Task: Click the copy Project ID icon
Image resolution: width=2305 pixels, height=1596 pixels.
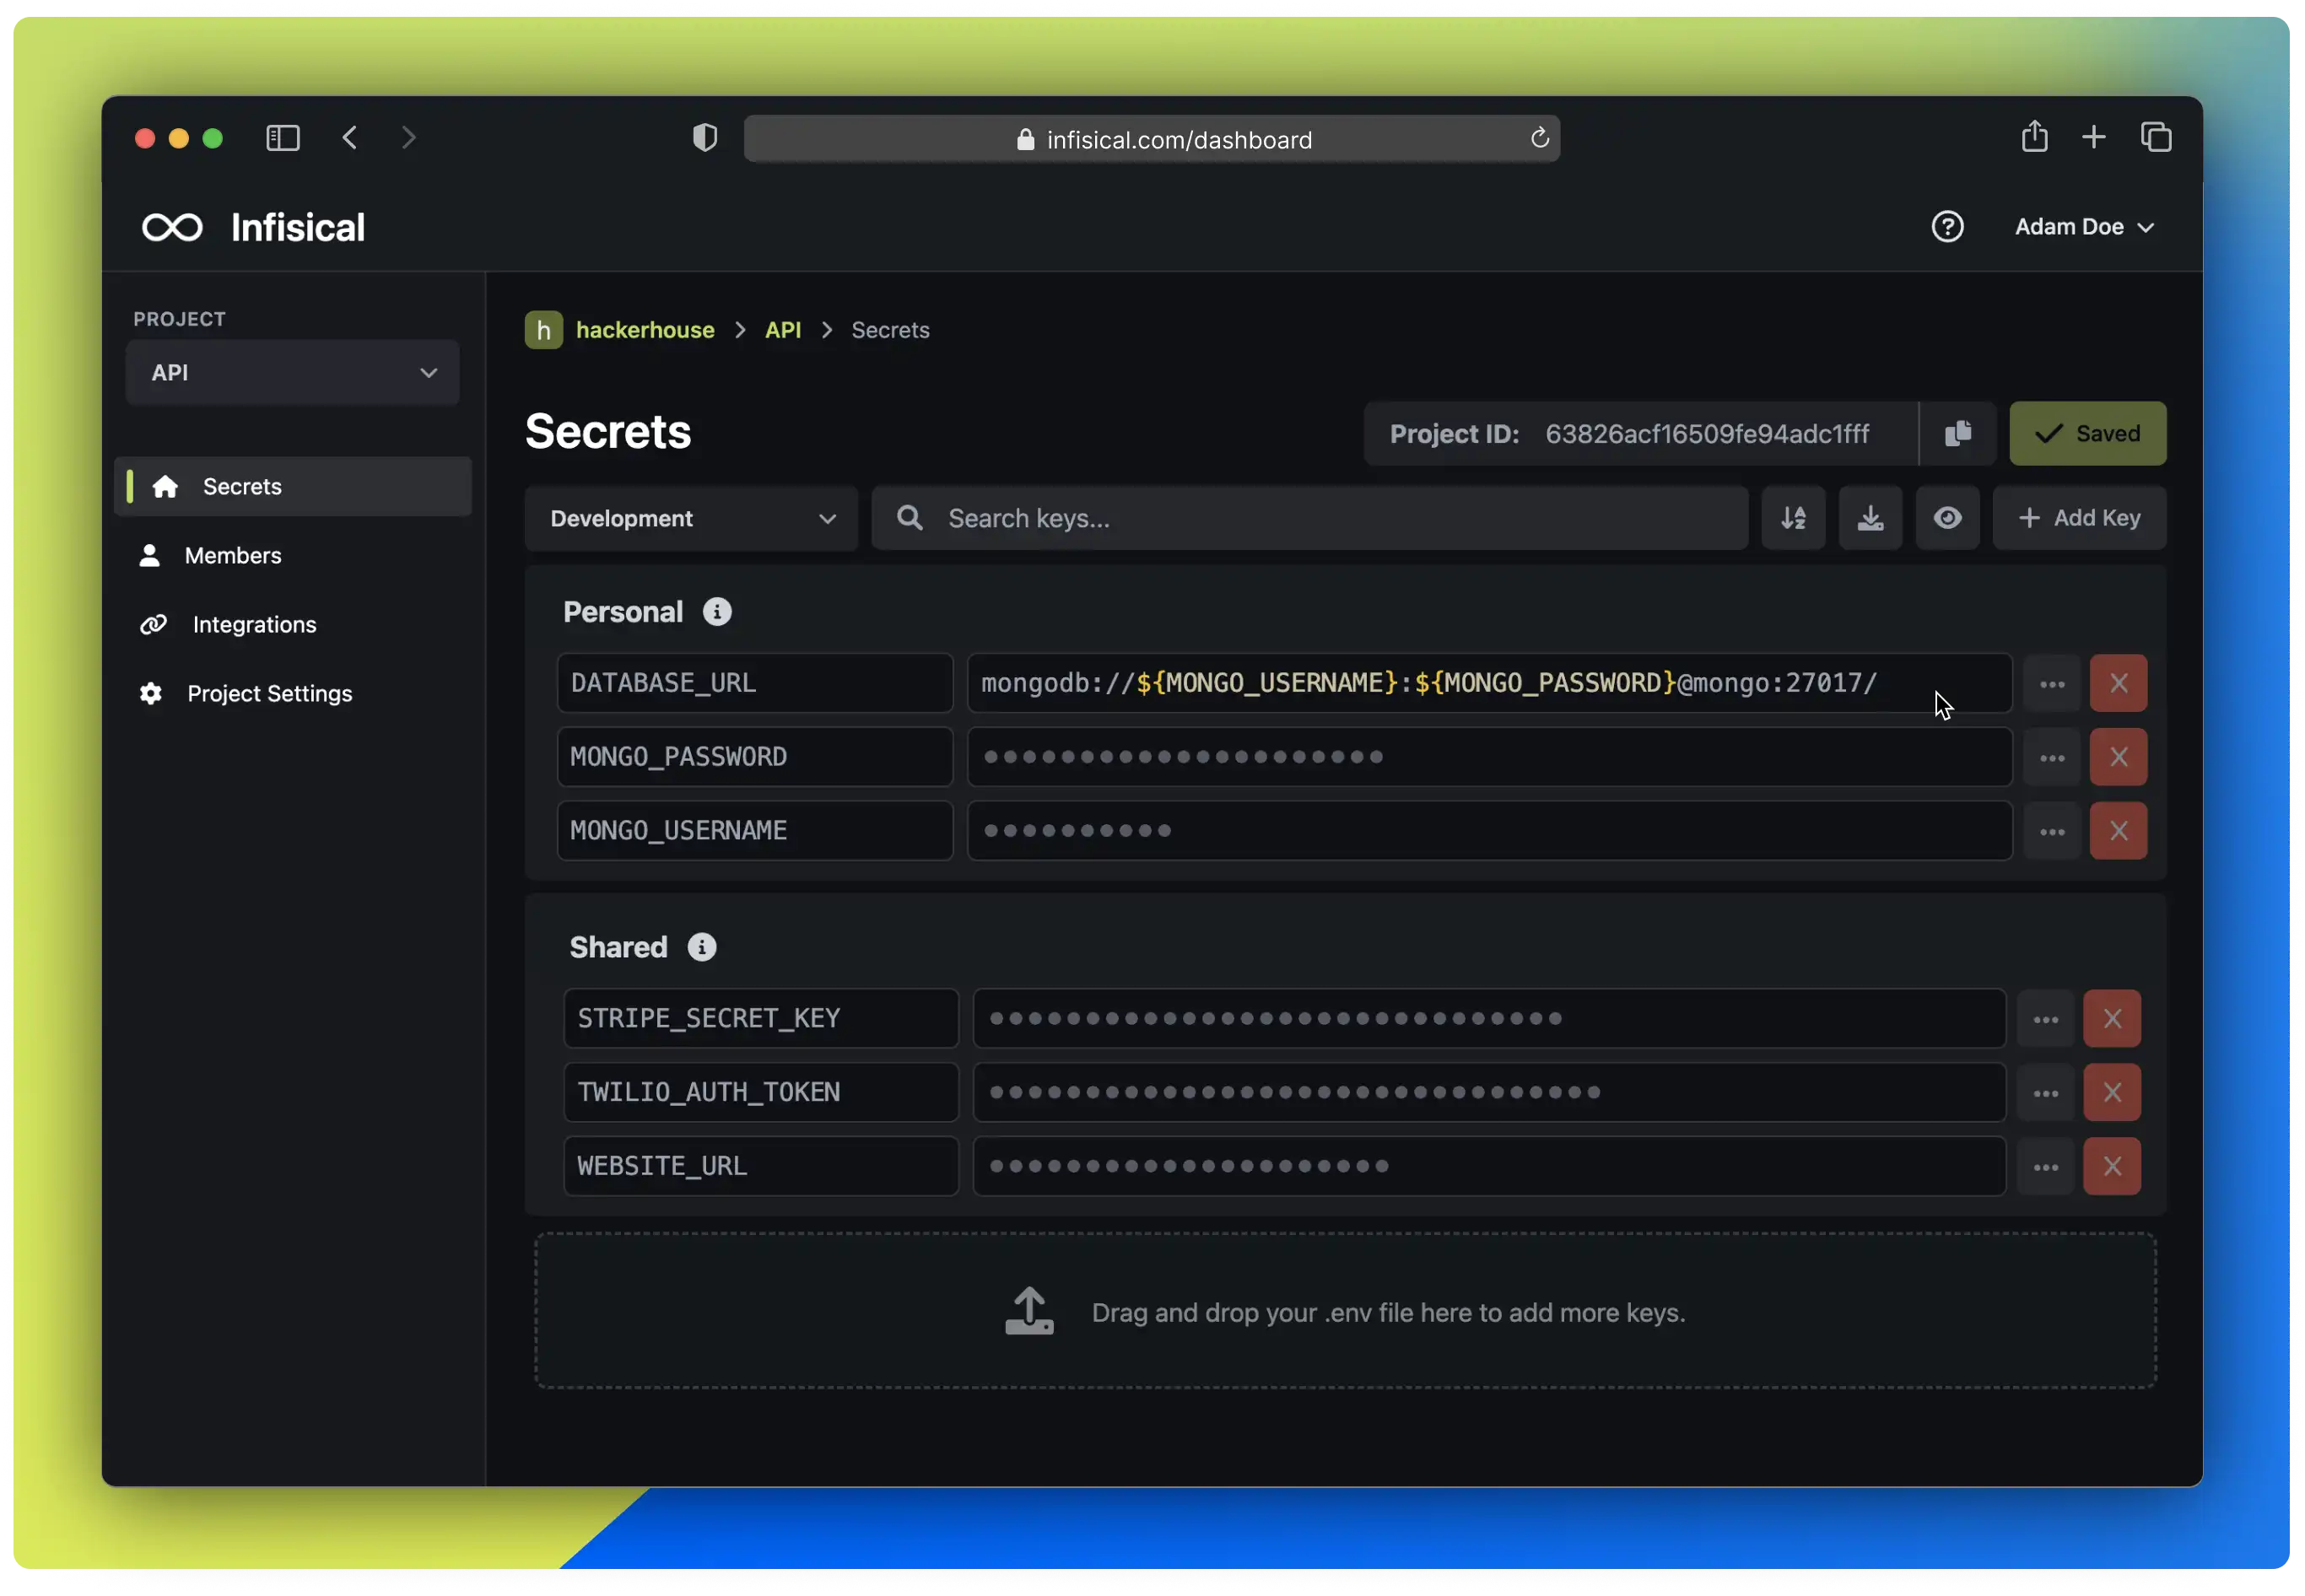Action: [1958, 433]
